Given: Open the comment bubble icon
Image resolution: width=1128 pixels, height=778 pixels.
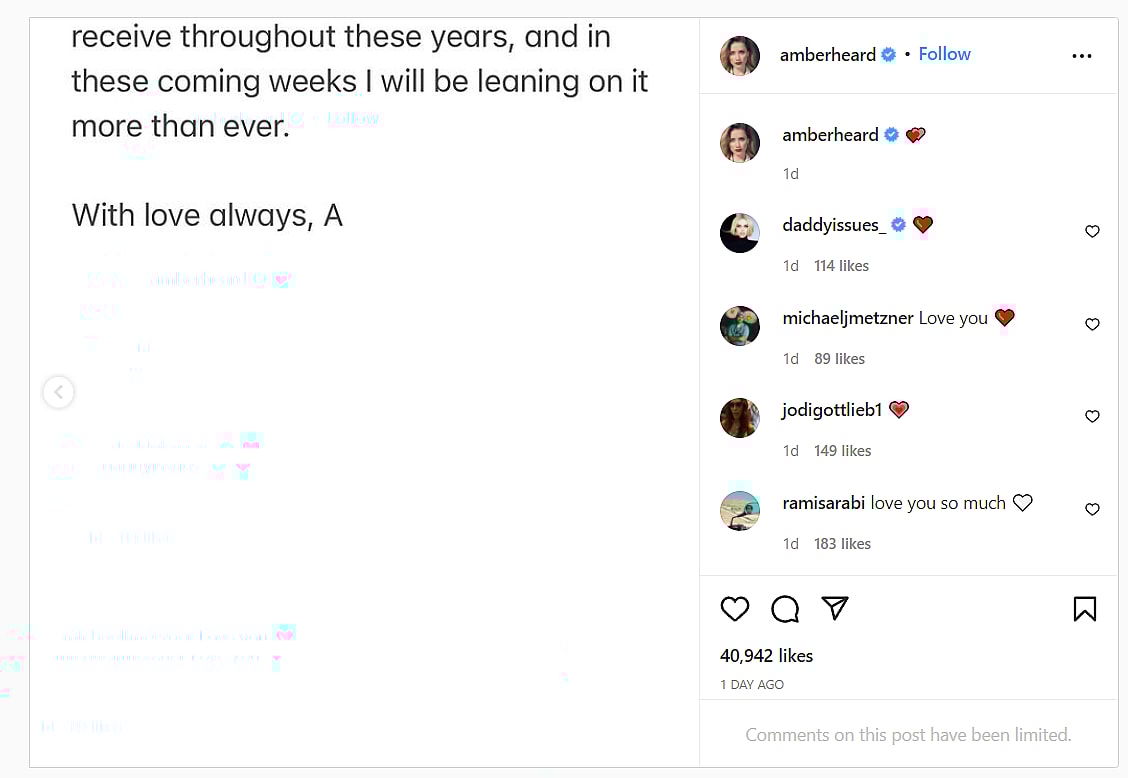Looking at the screenshot, I should (785, 609).
